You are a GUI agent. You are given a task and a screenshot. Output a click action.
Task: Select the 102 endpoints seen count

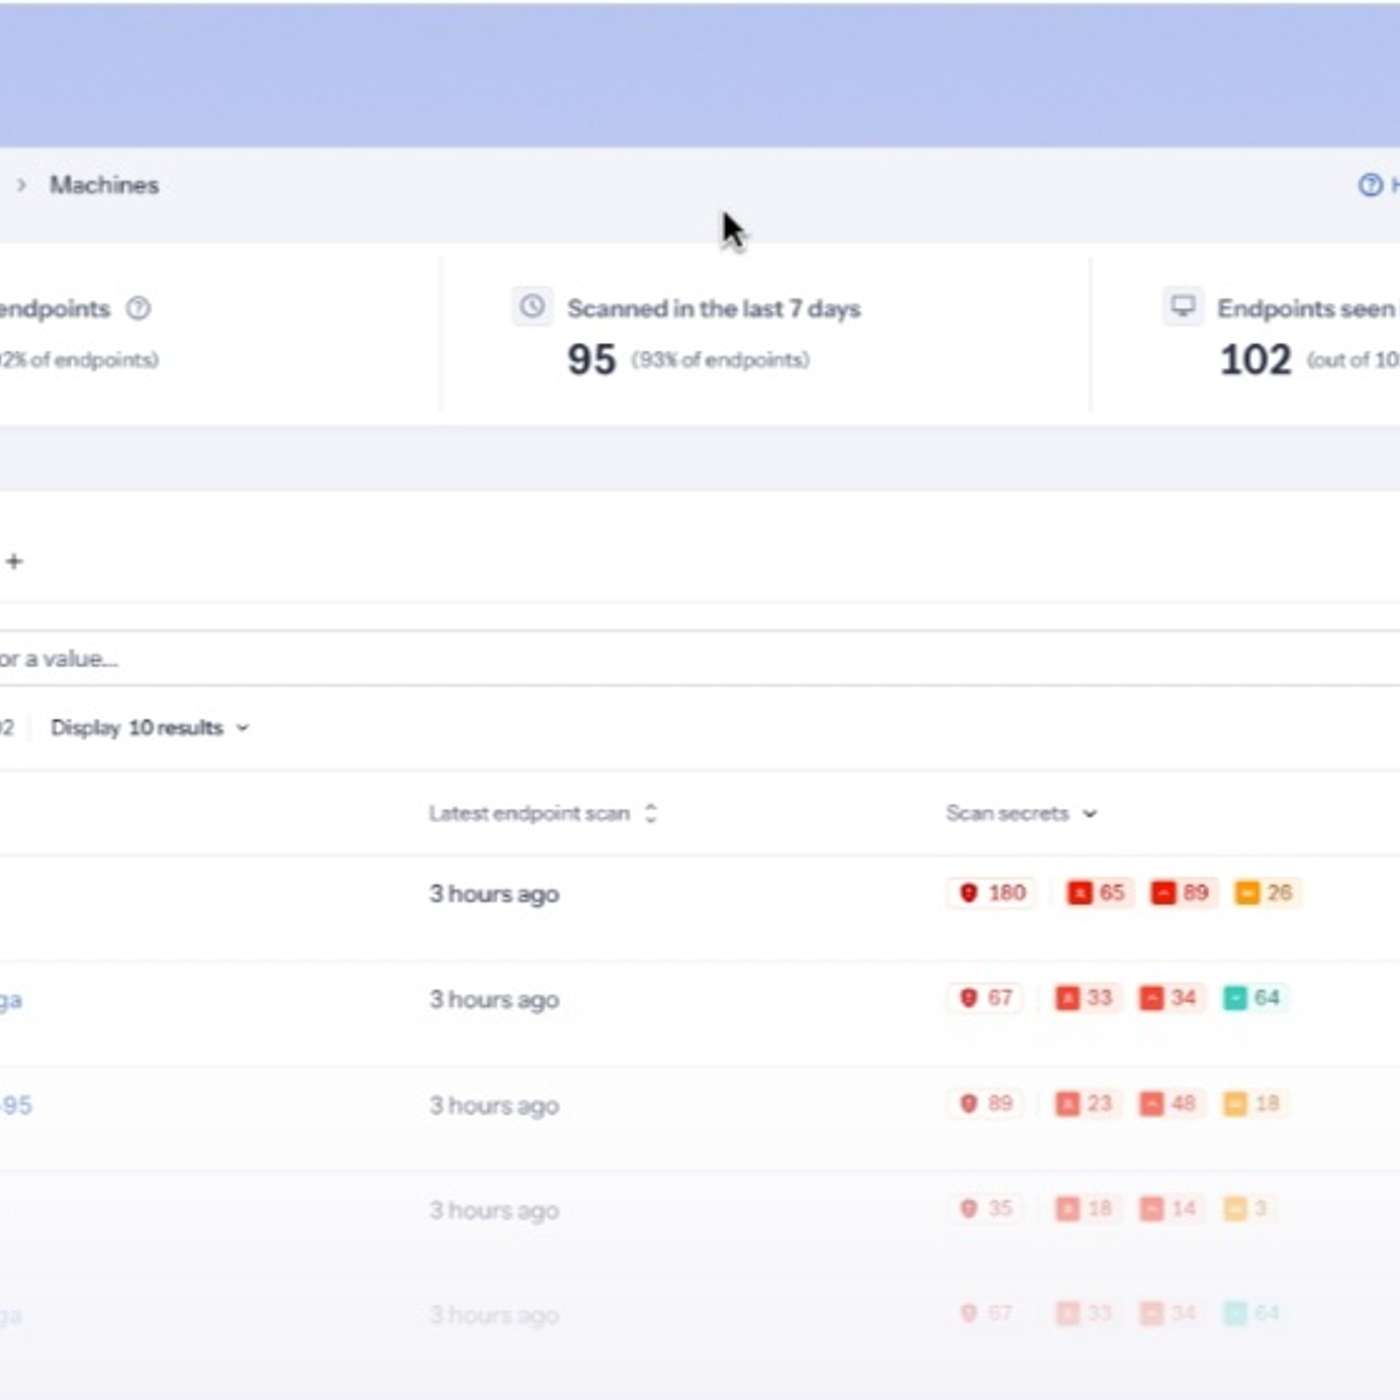pos(1256,360)
